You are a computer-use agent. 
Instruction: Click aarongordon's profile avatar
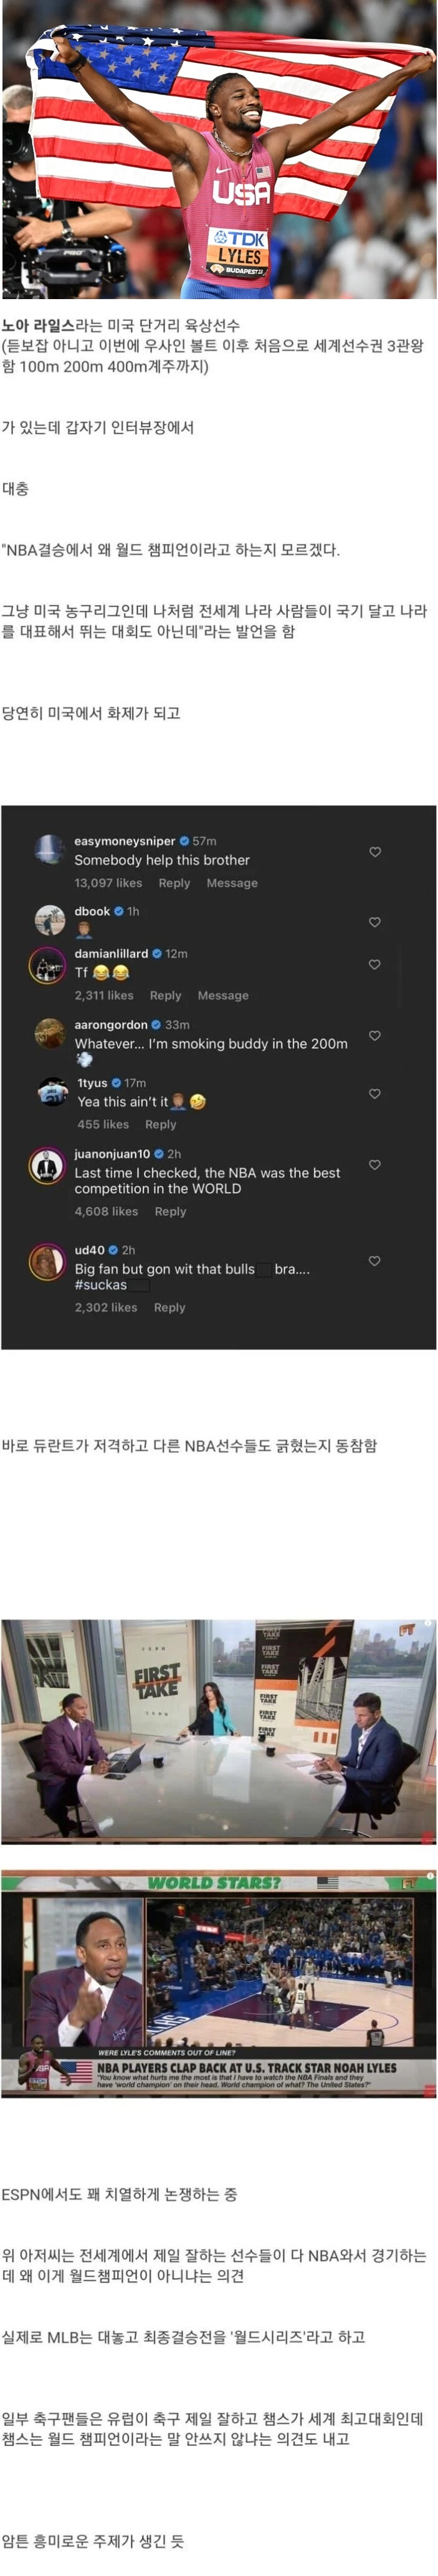click(x=49, y=1033)
